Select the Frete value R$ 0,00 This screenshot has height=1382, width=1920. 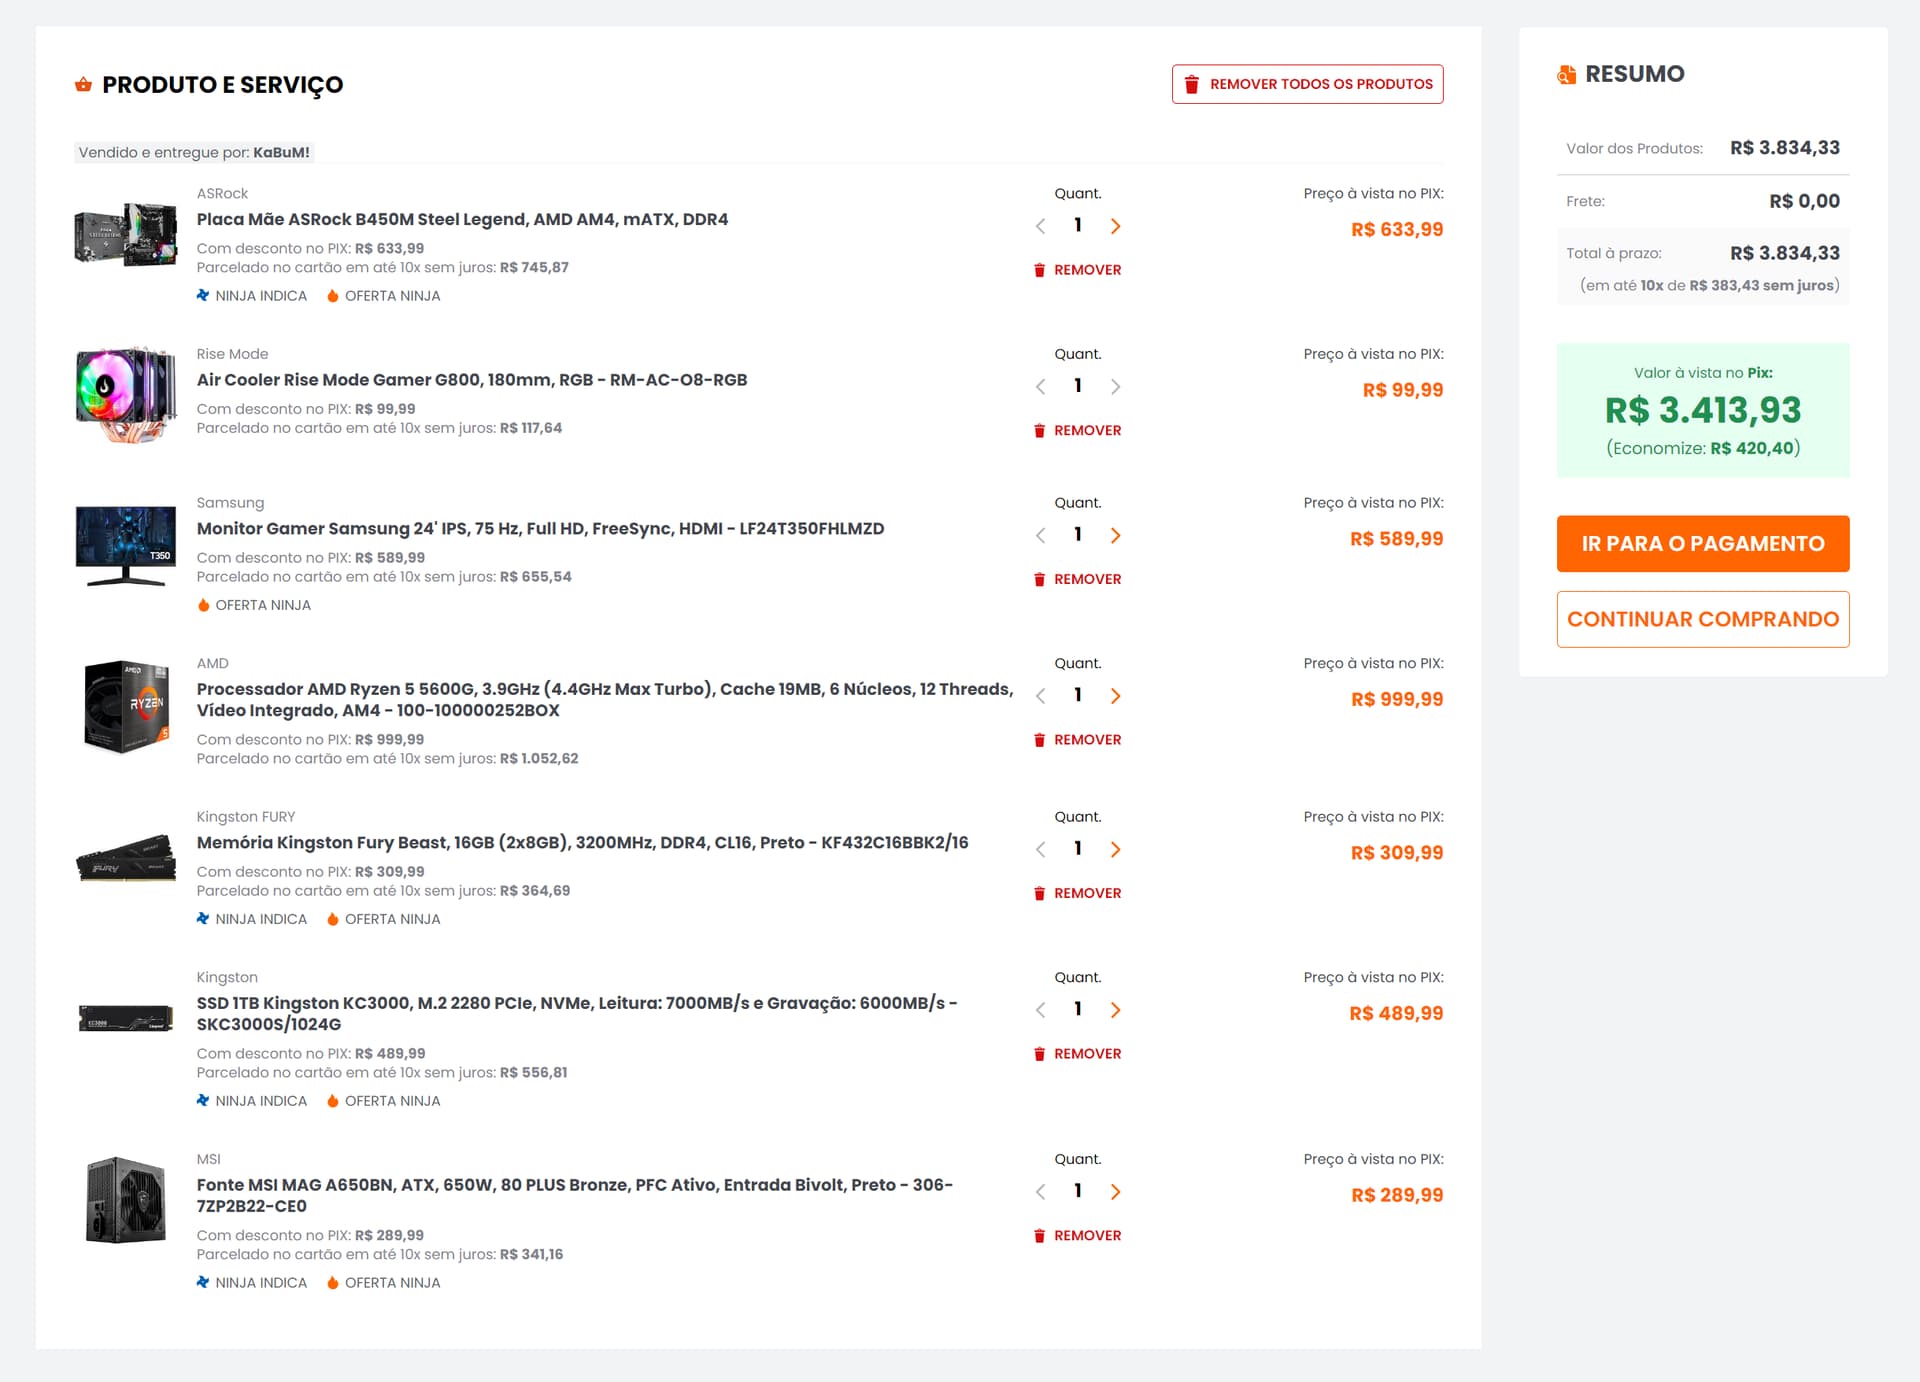coord(1804,201)
